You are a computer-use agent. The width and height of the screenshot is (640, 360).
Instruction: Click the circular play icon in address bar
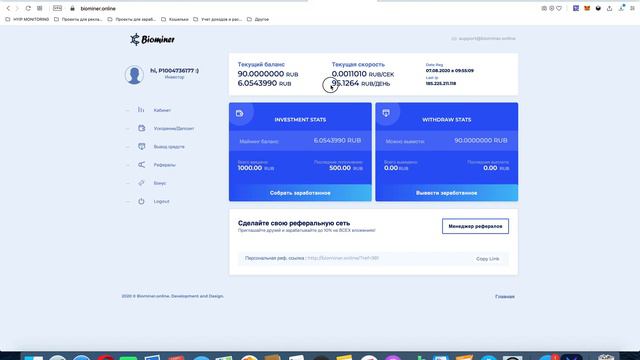tap(552, 8)
